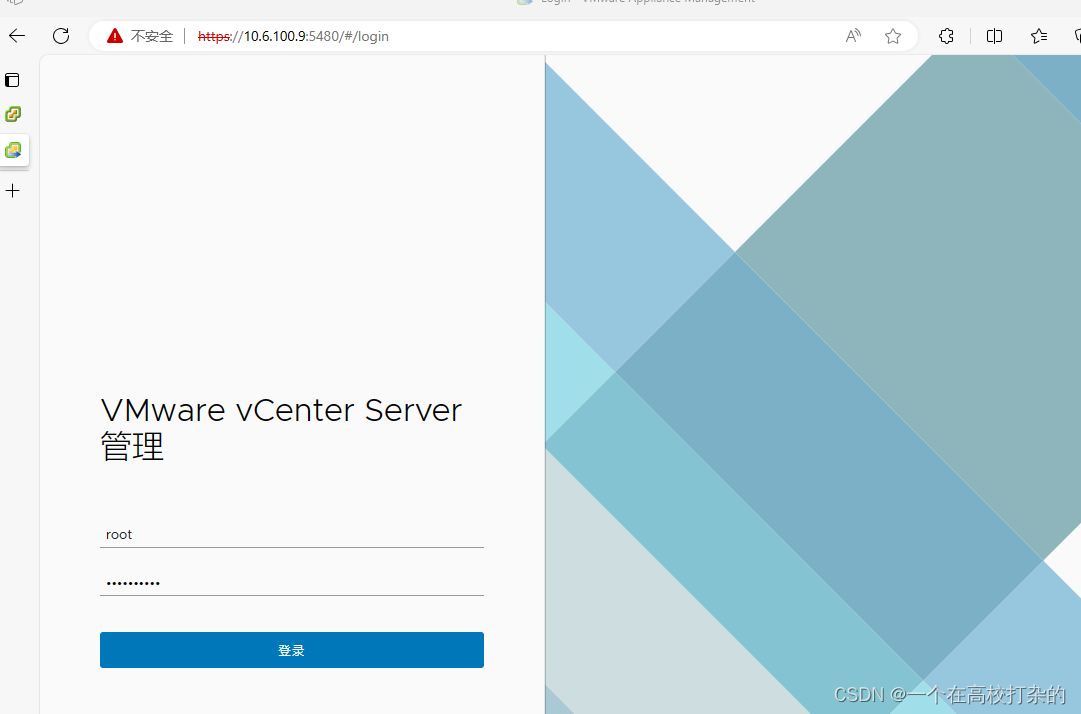Click the password field
Image resolution: width=1081 pixels, height=714 pixels.
pos(292,582)
